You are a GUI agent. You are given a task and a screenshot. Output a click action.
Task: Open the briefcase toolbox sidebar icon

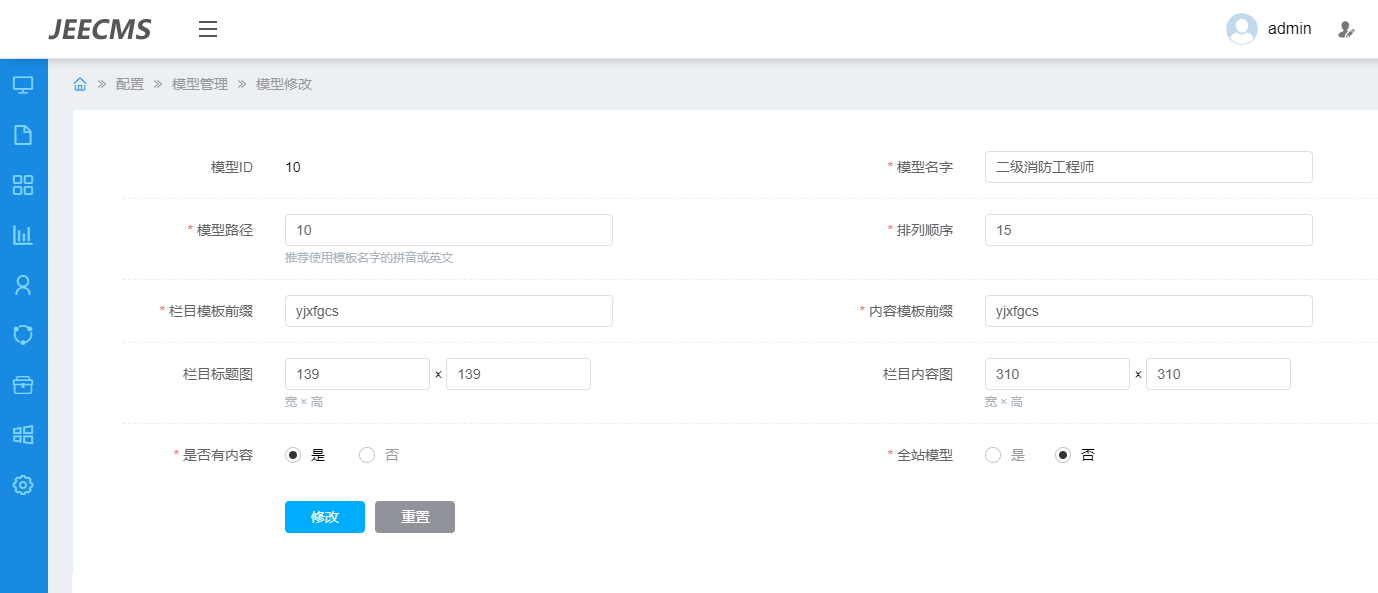23,385
